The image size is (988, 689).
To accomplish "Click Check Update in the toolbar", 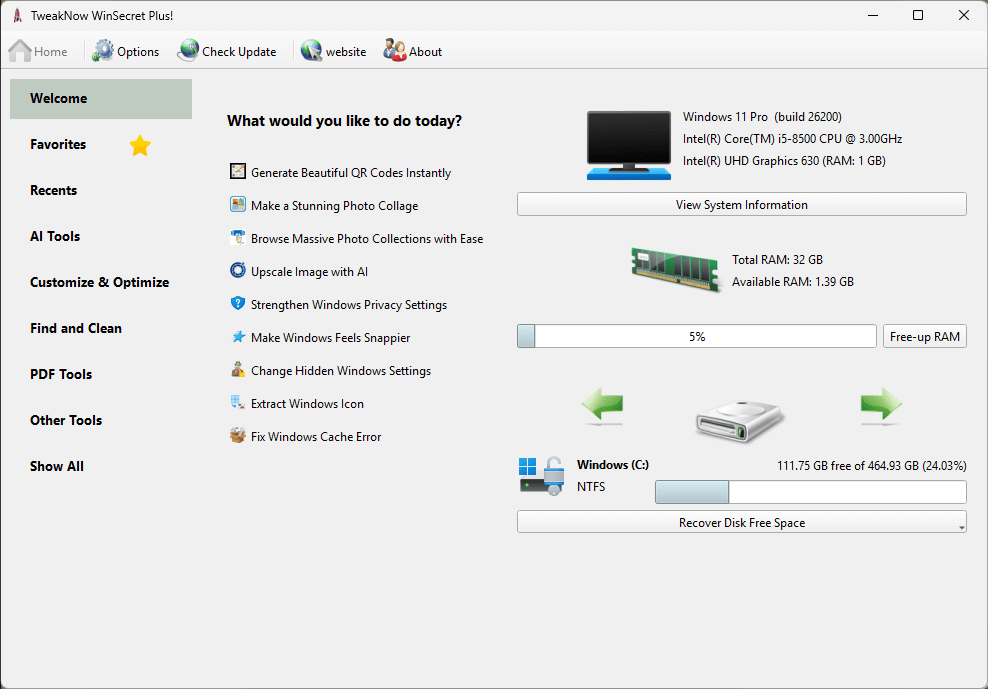I will point(227,51).
